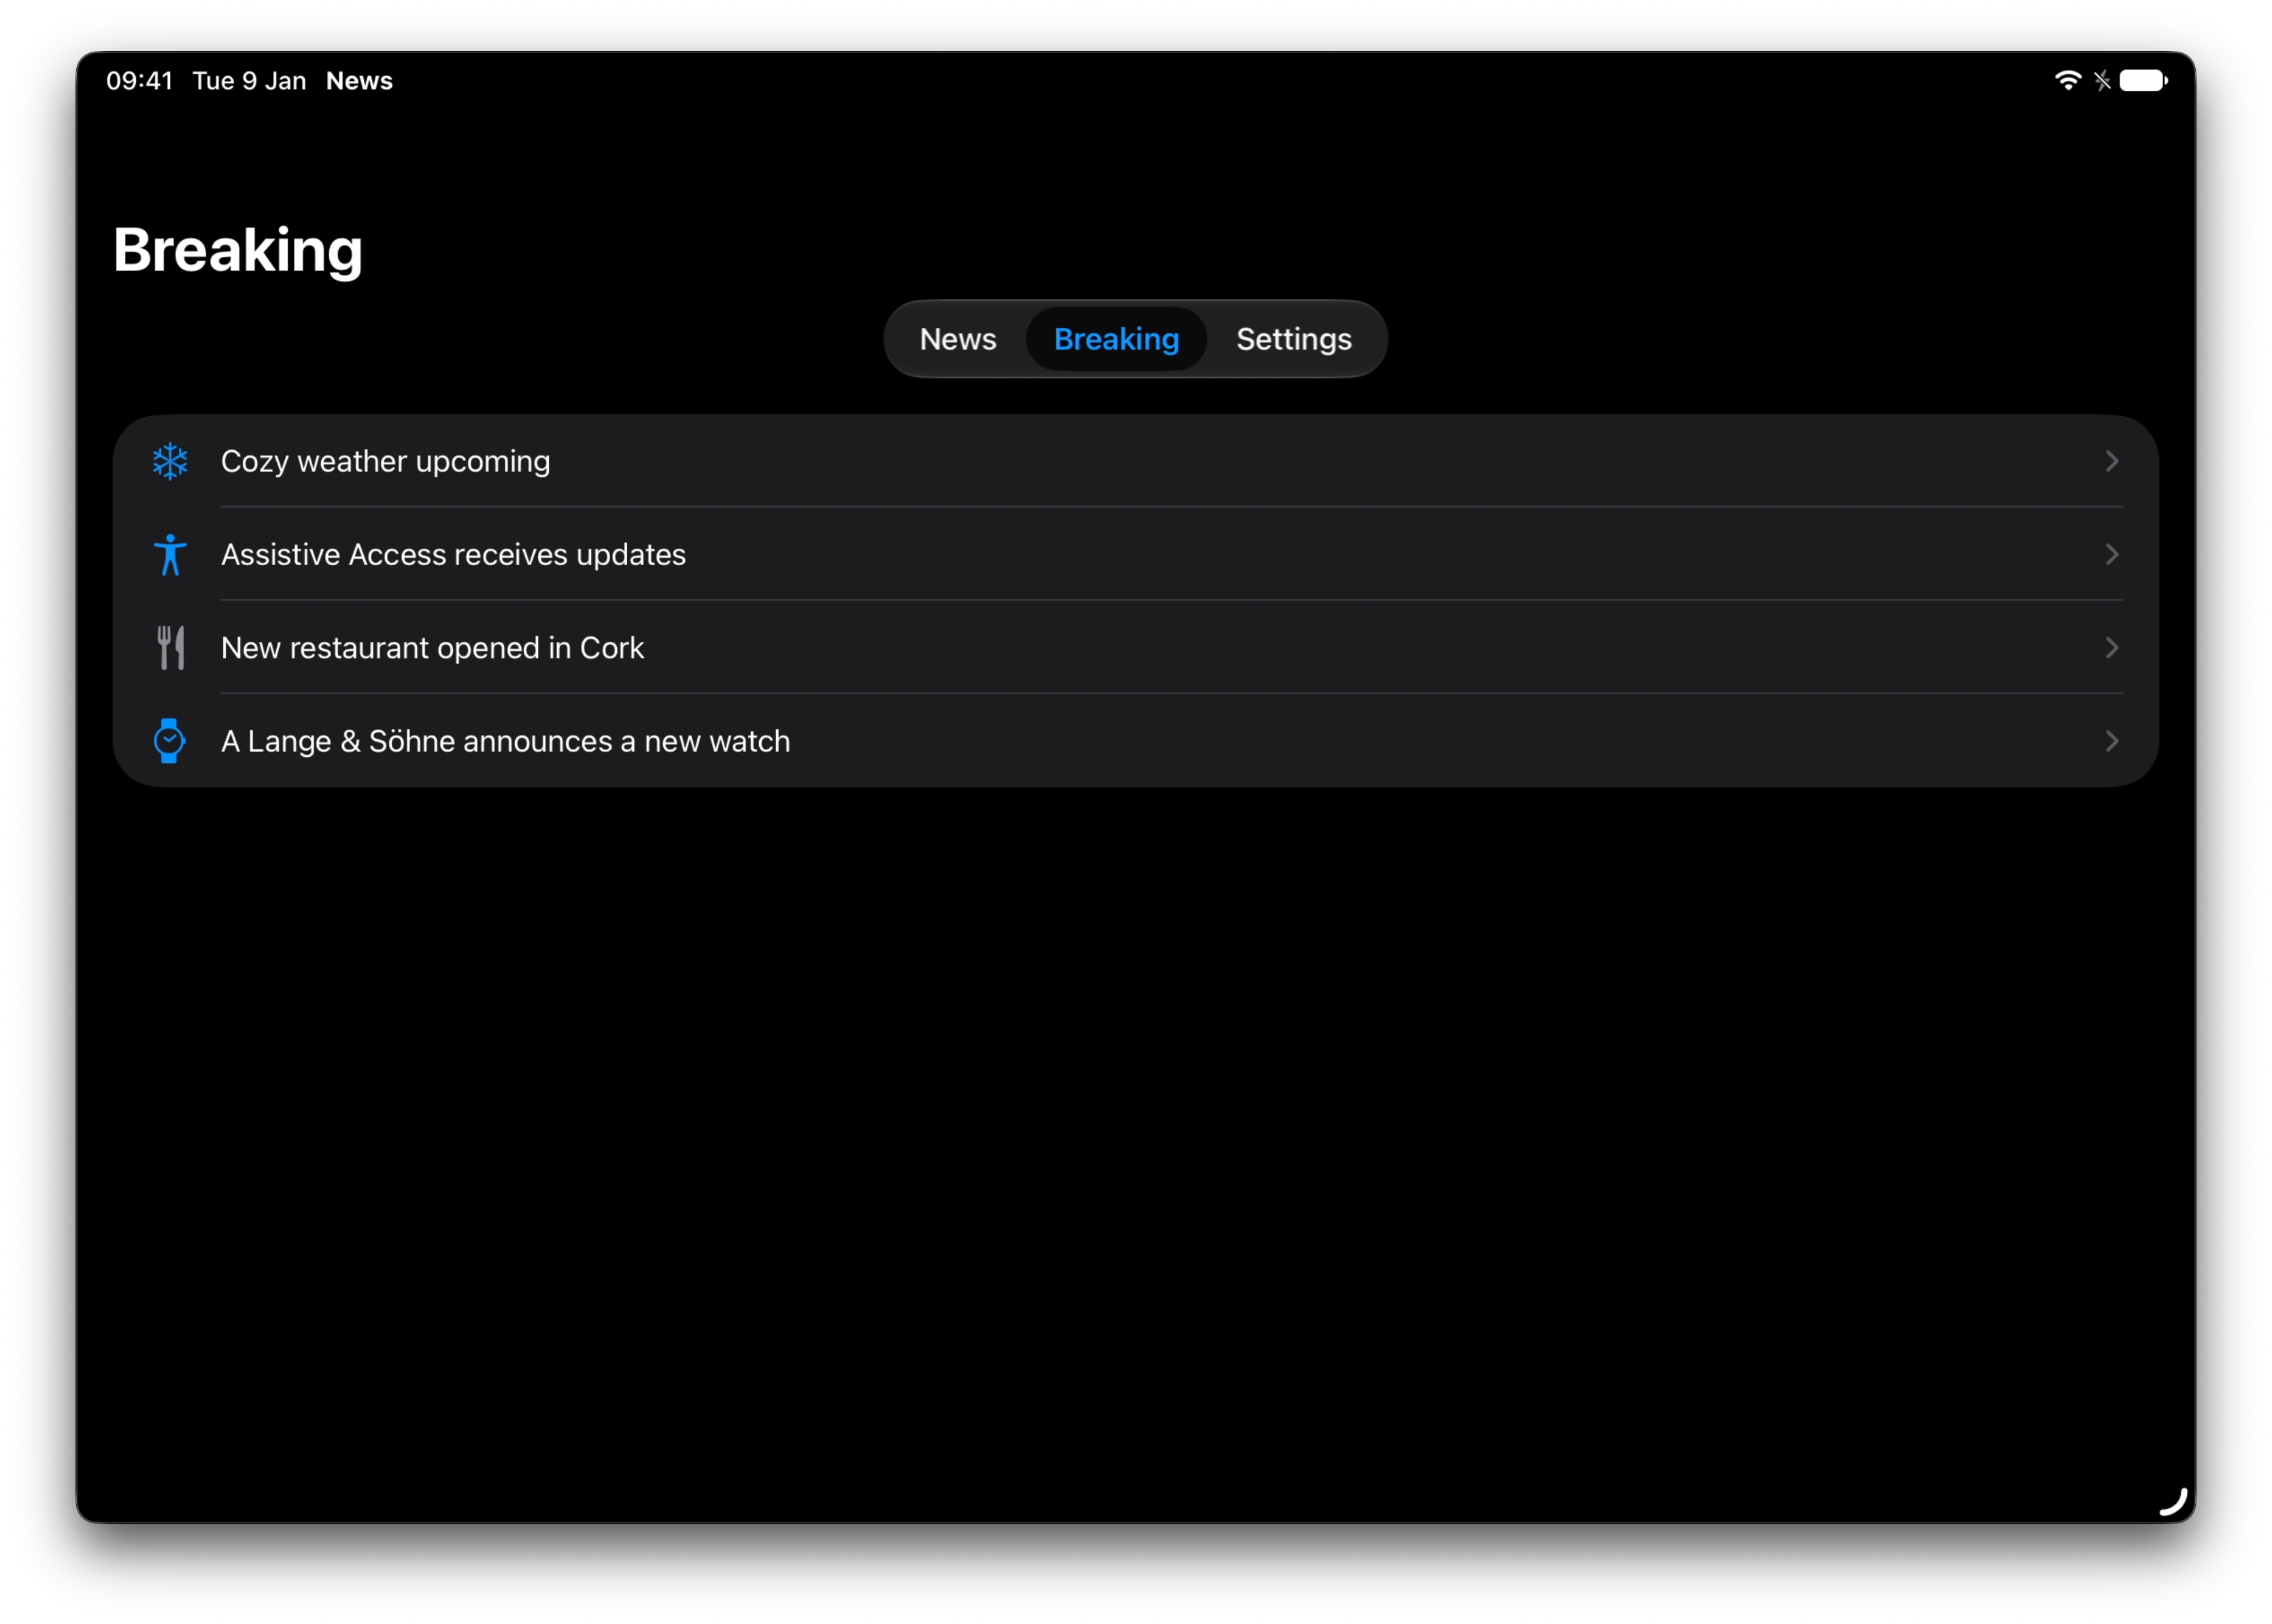
Task: Click the fork and knife restaurant icon
Action: [x=171, y=648]
